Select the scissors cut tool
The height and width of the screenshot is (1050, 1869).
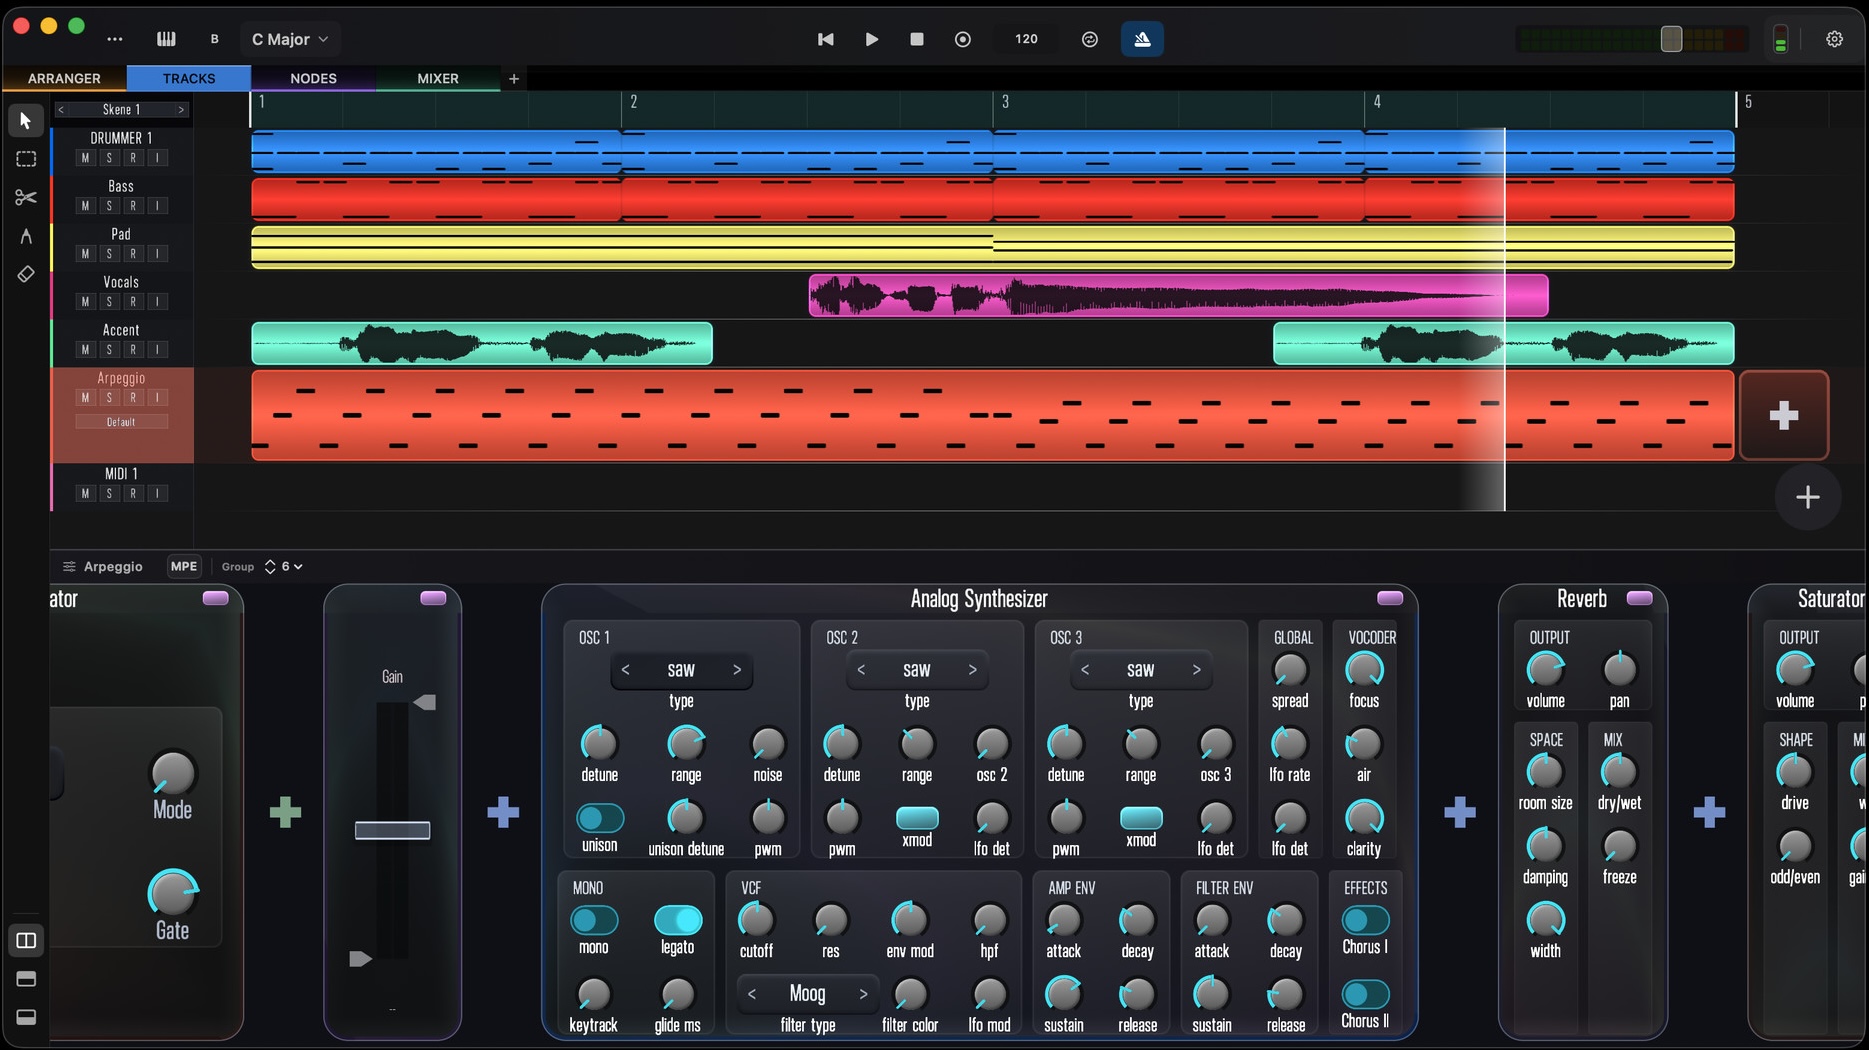coord(26,198)
